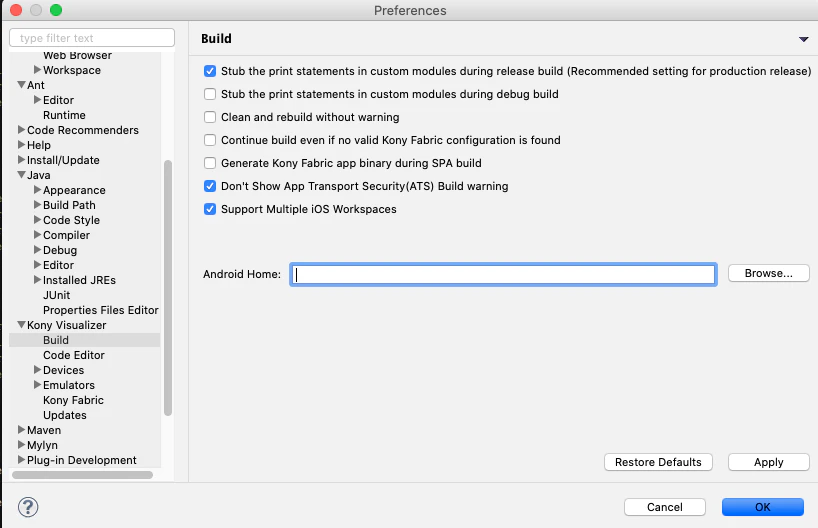Select the Help preferences label
The width and height of the screenshot is (818, 528).
[39, 146]
